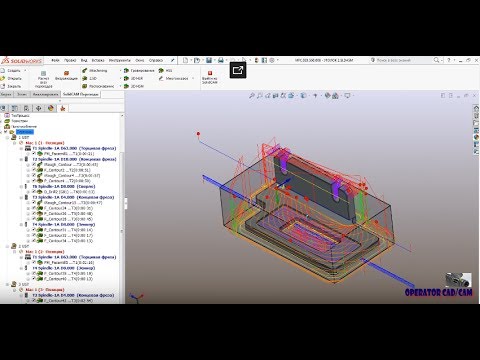Open the HSS operation icon
The image size is (480, 360).
coord(161,71)
